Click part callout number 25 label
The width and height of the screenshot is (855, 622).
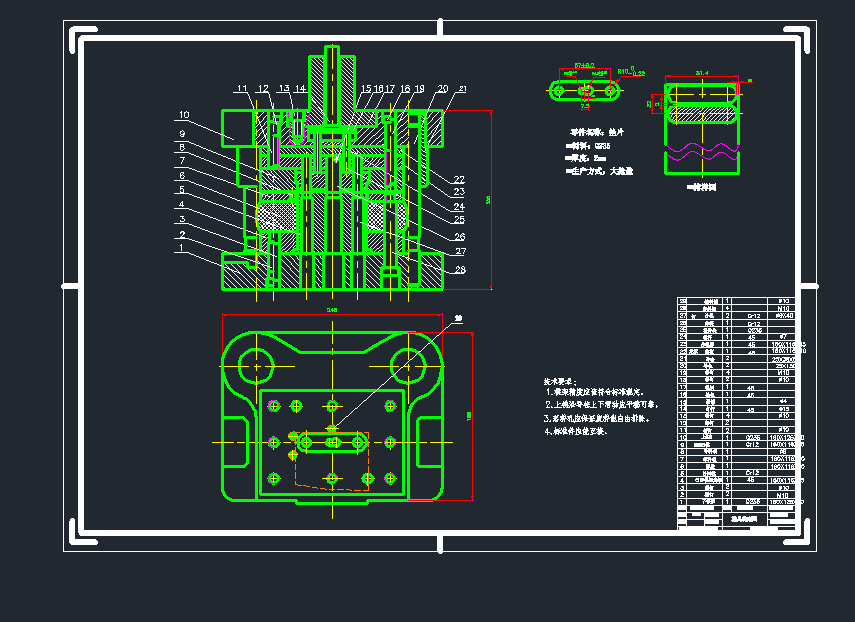459,219
